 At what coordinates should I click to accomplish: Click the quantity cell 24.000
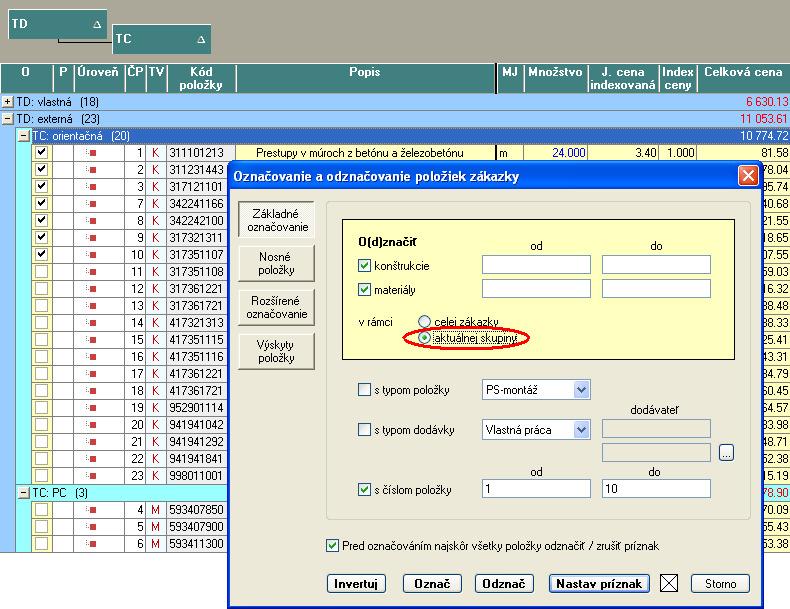[555, 153]
